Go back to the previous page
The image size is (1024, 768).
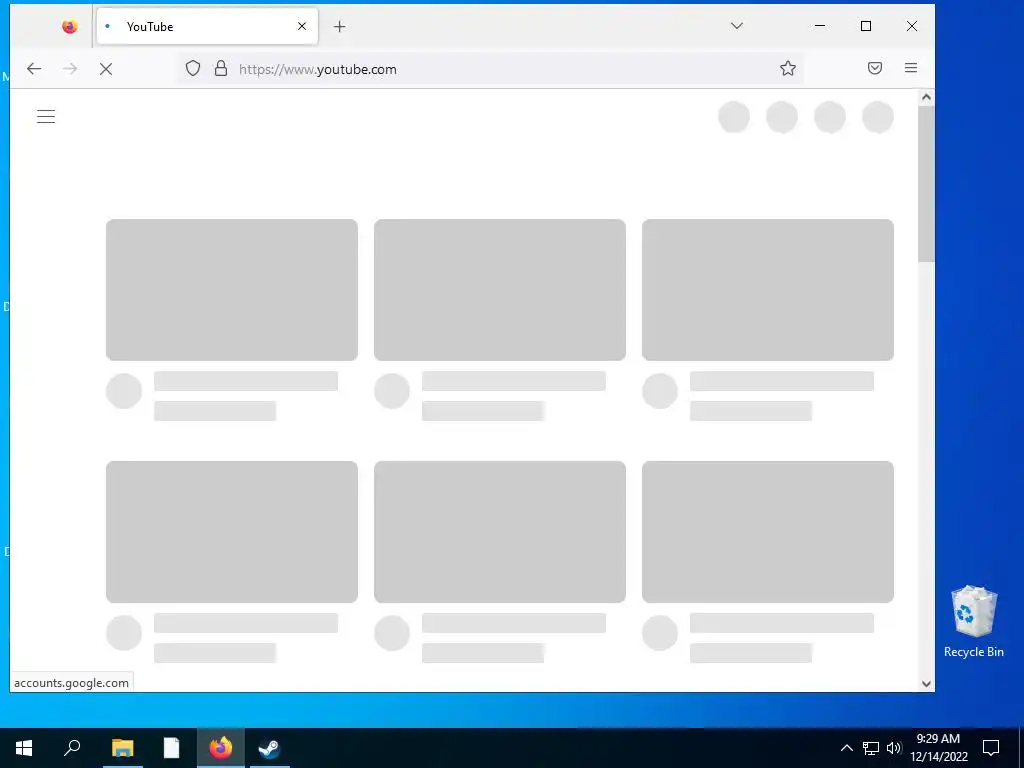34,69
